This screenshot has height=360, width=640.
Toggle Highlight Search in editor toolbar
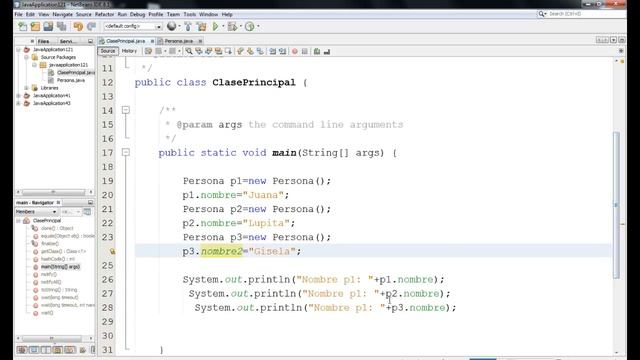coord(218,51)
